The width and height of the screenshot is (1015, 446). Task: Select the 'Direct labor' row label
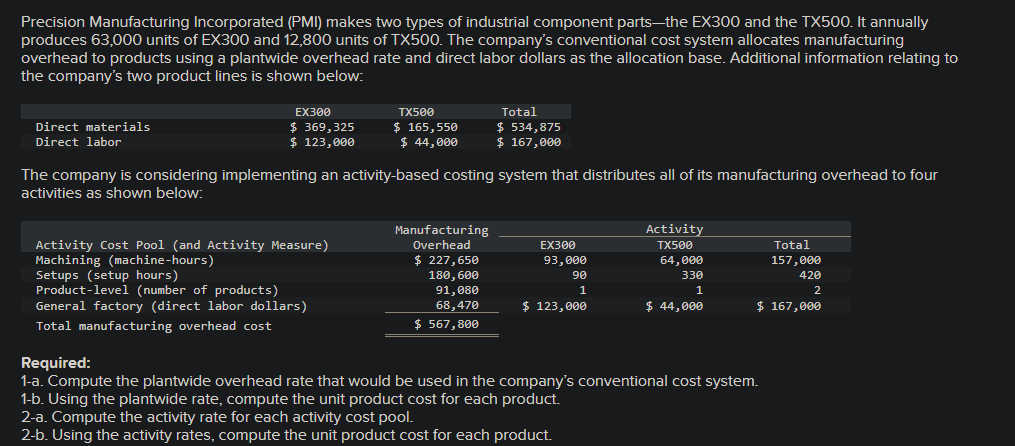78,142
